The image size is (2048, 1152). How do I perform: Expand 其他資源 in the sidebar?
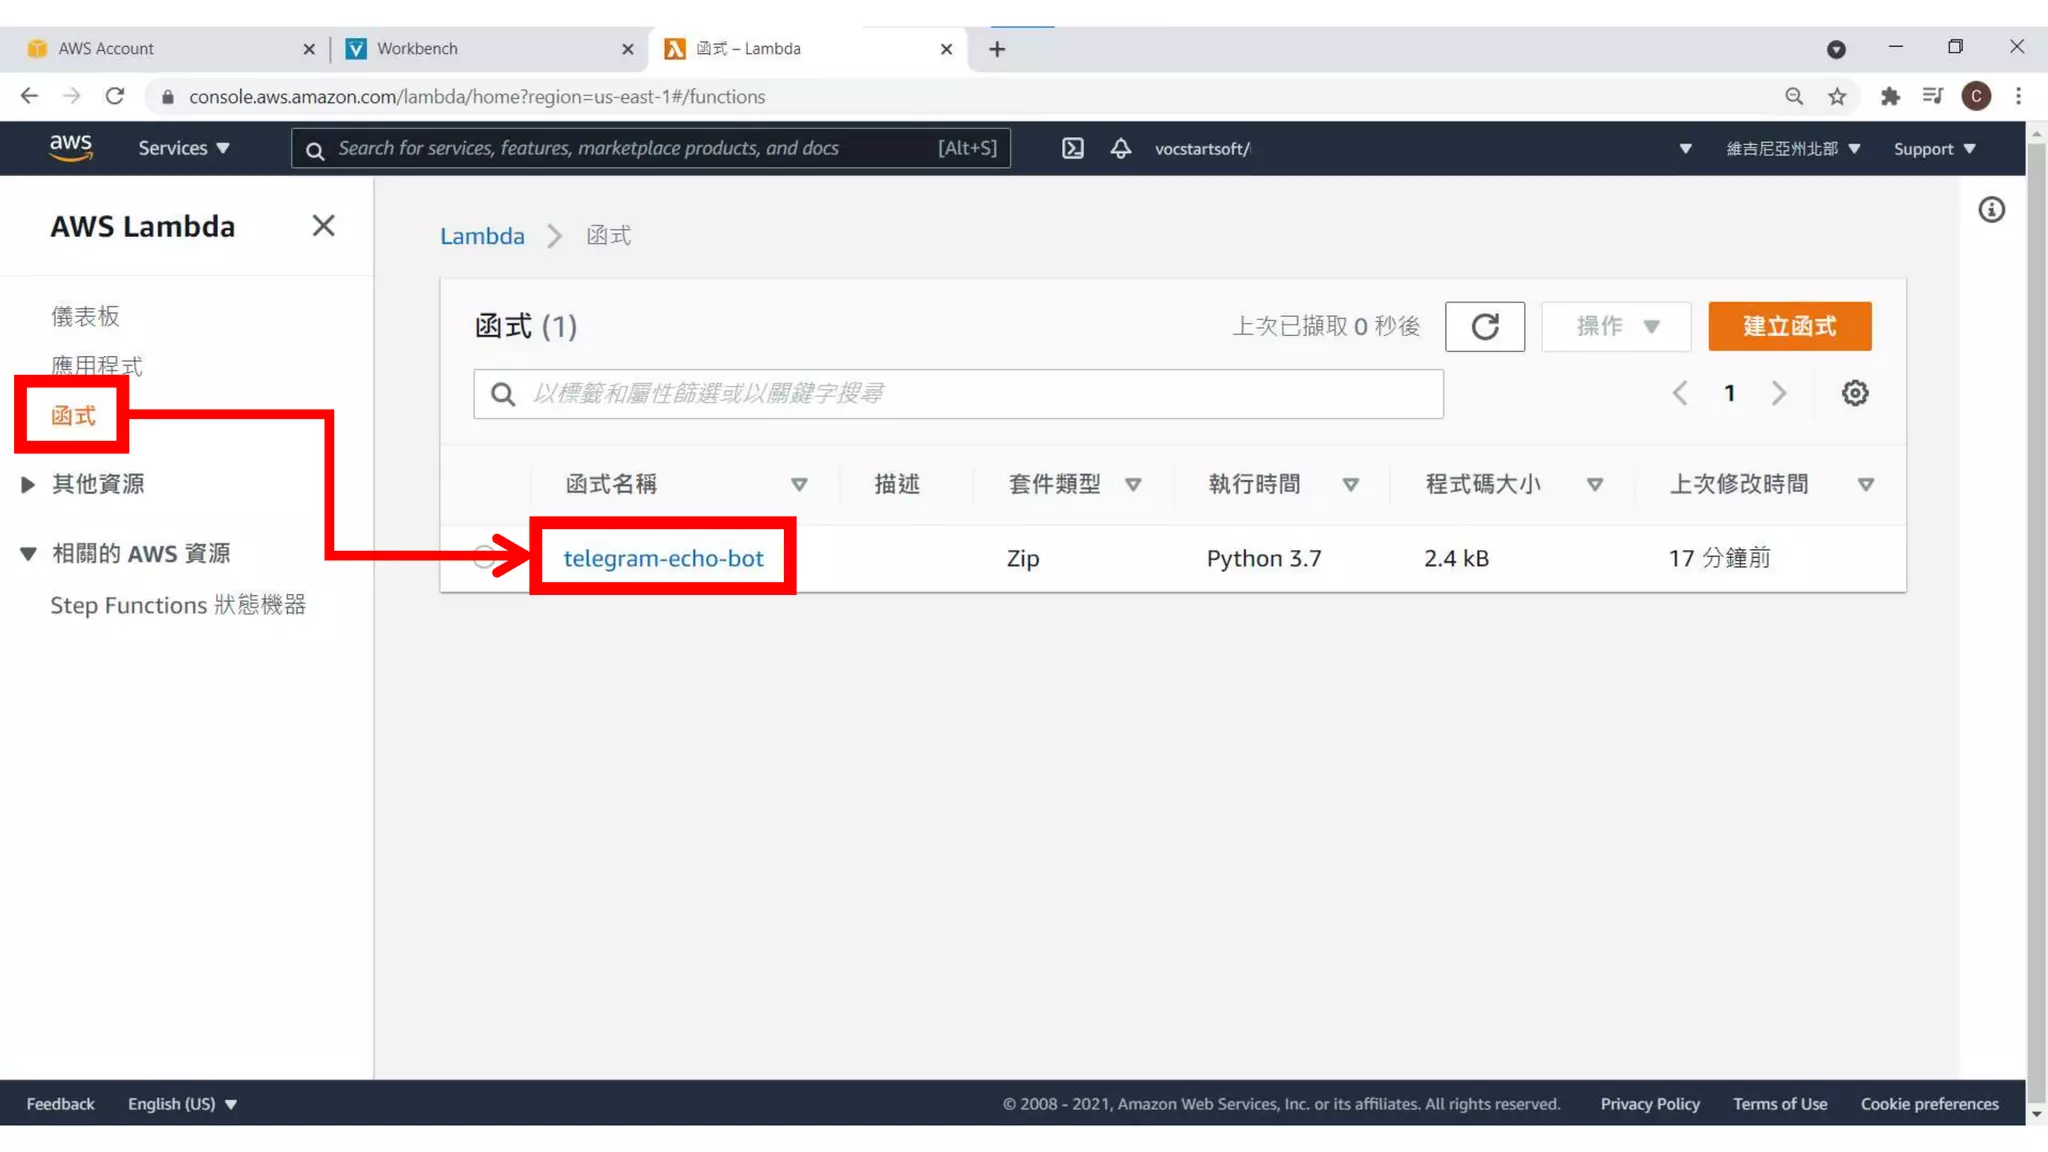click(x=28, y=485)
